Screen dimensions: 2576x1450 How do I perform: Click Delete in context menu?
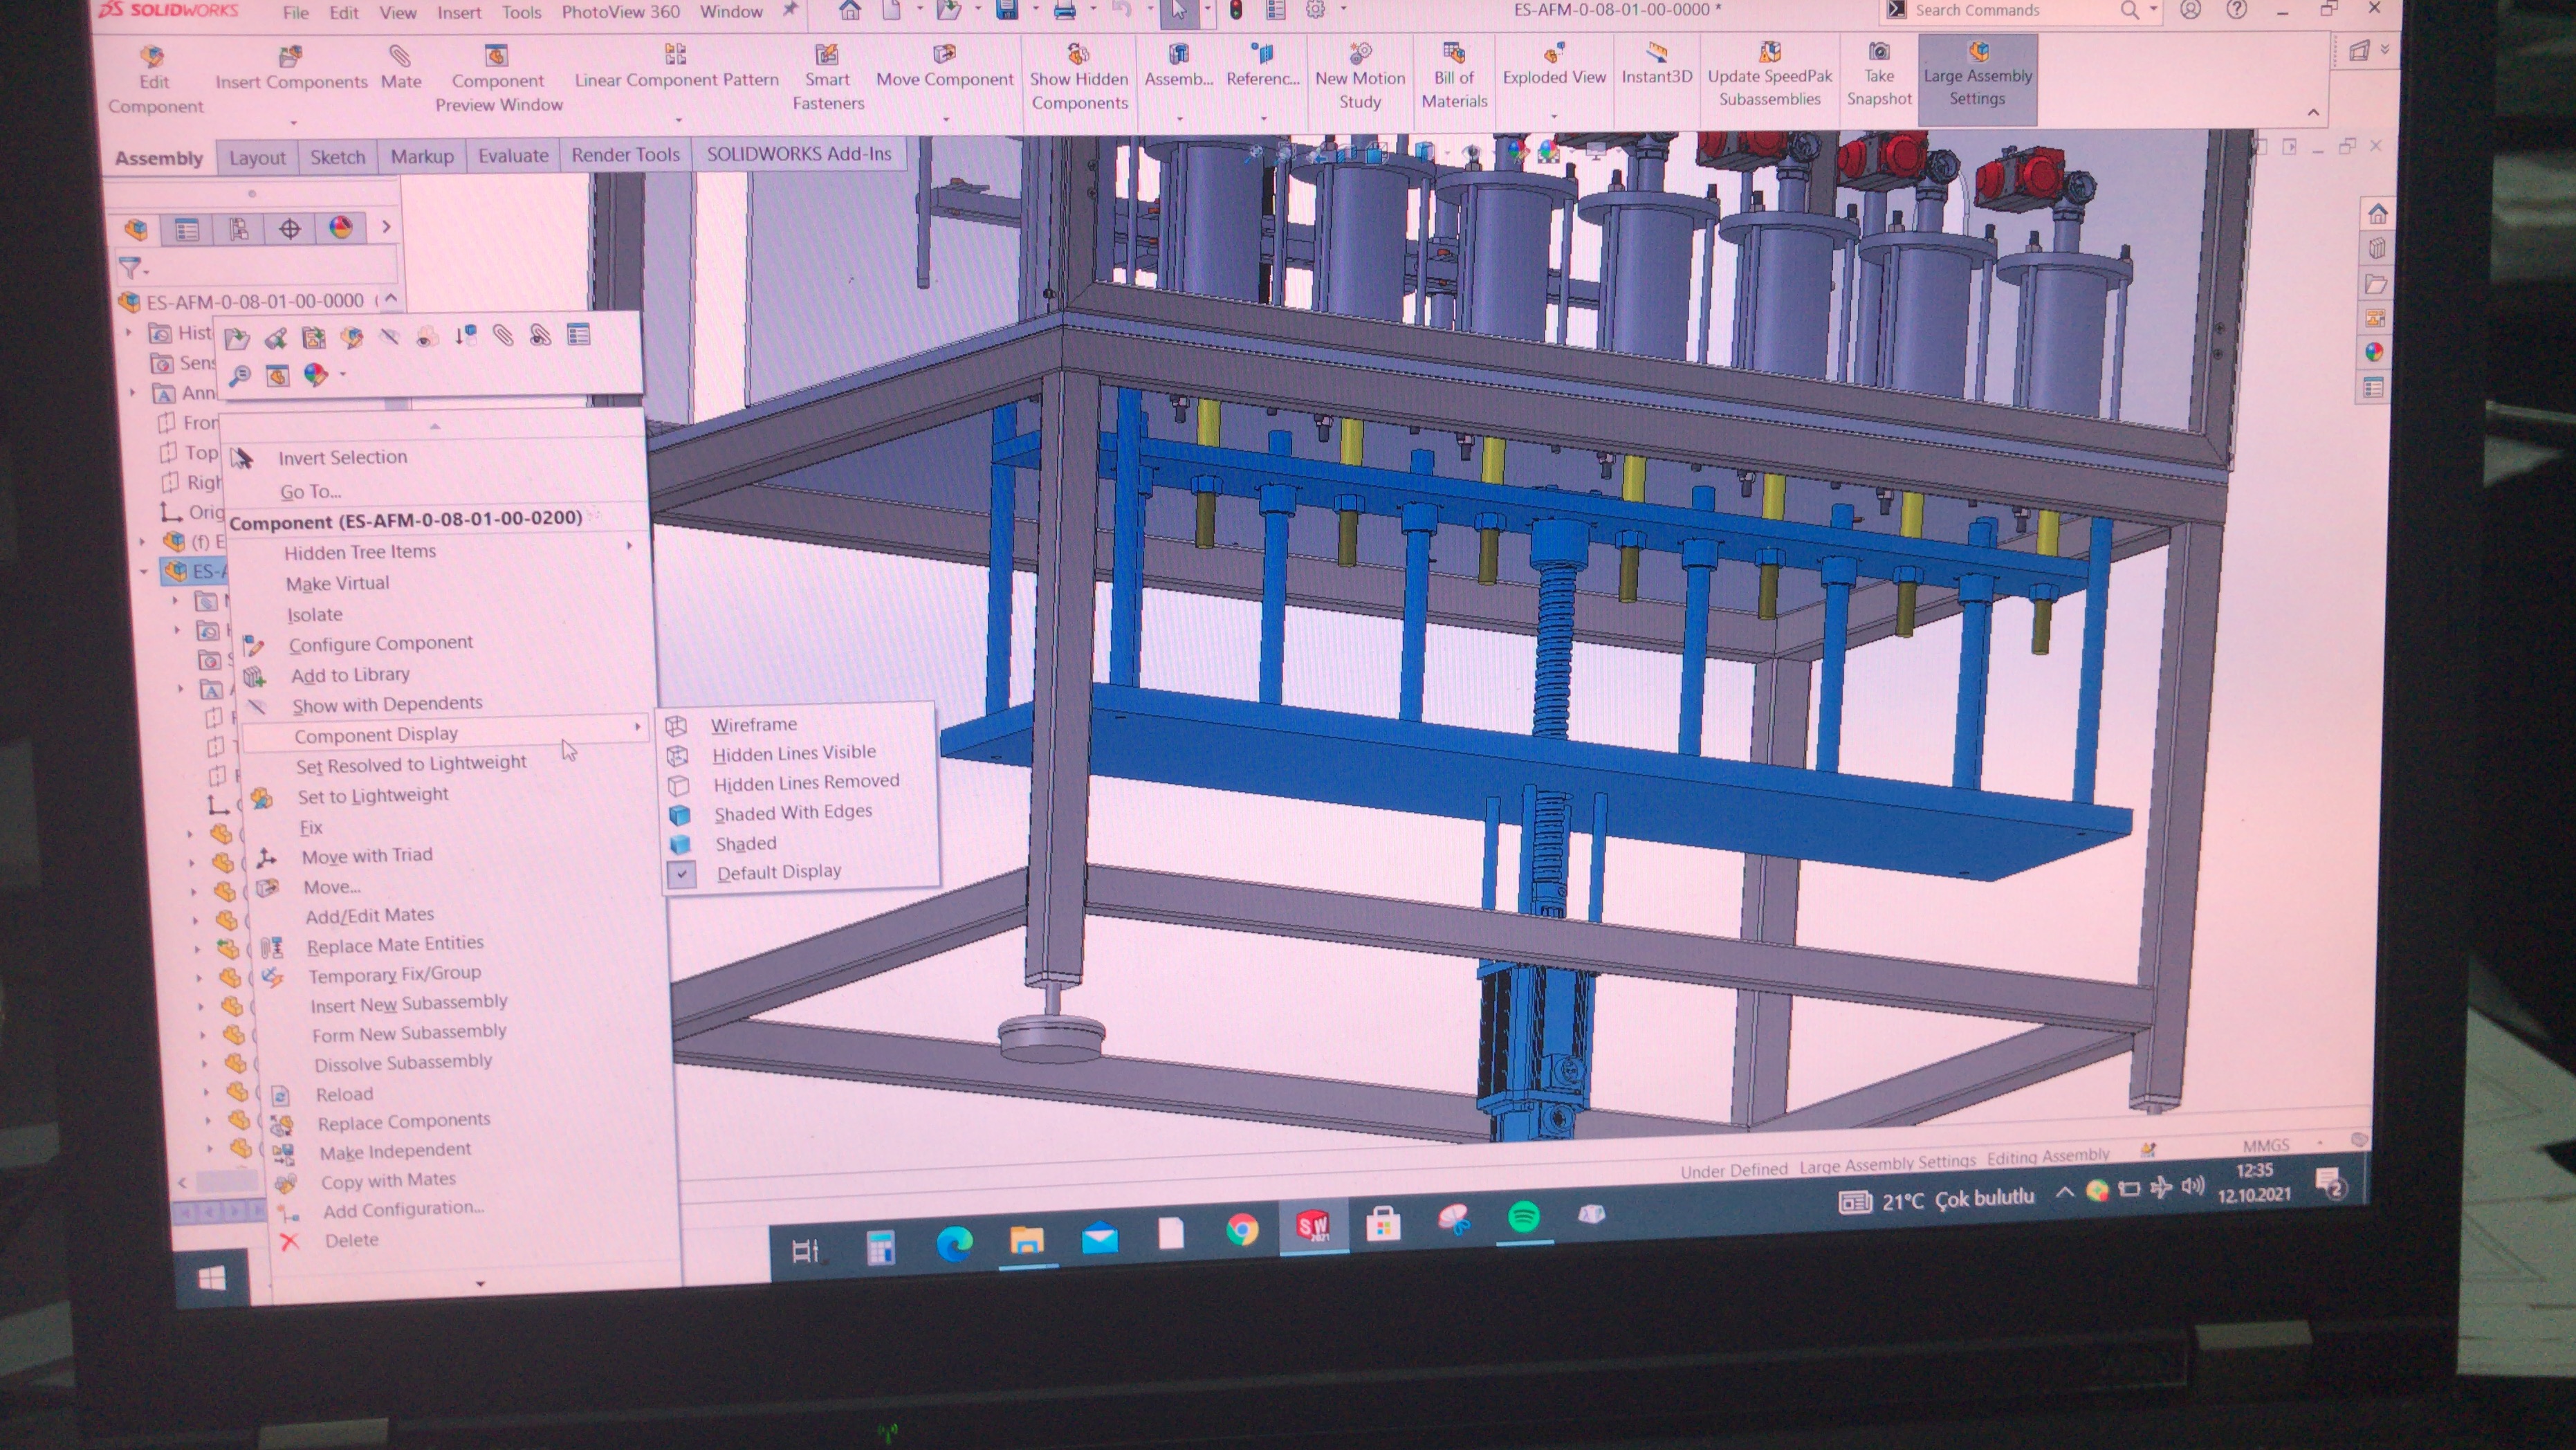351,1240
